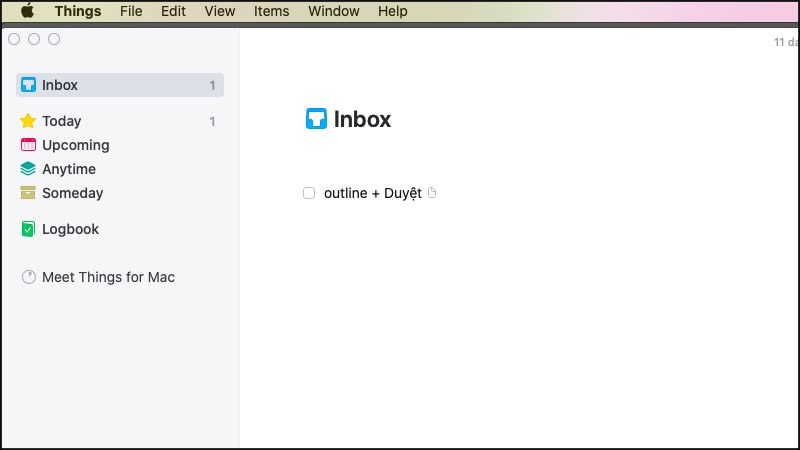Image resolution: width=800 pixels, height=450 pixels.
Task: Close the Things window
Action: (x=14, y=39)
